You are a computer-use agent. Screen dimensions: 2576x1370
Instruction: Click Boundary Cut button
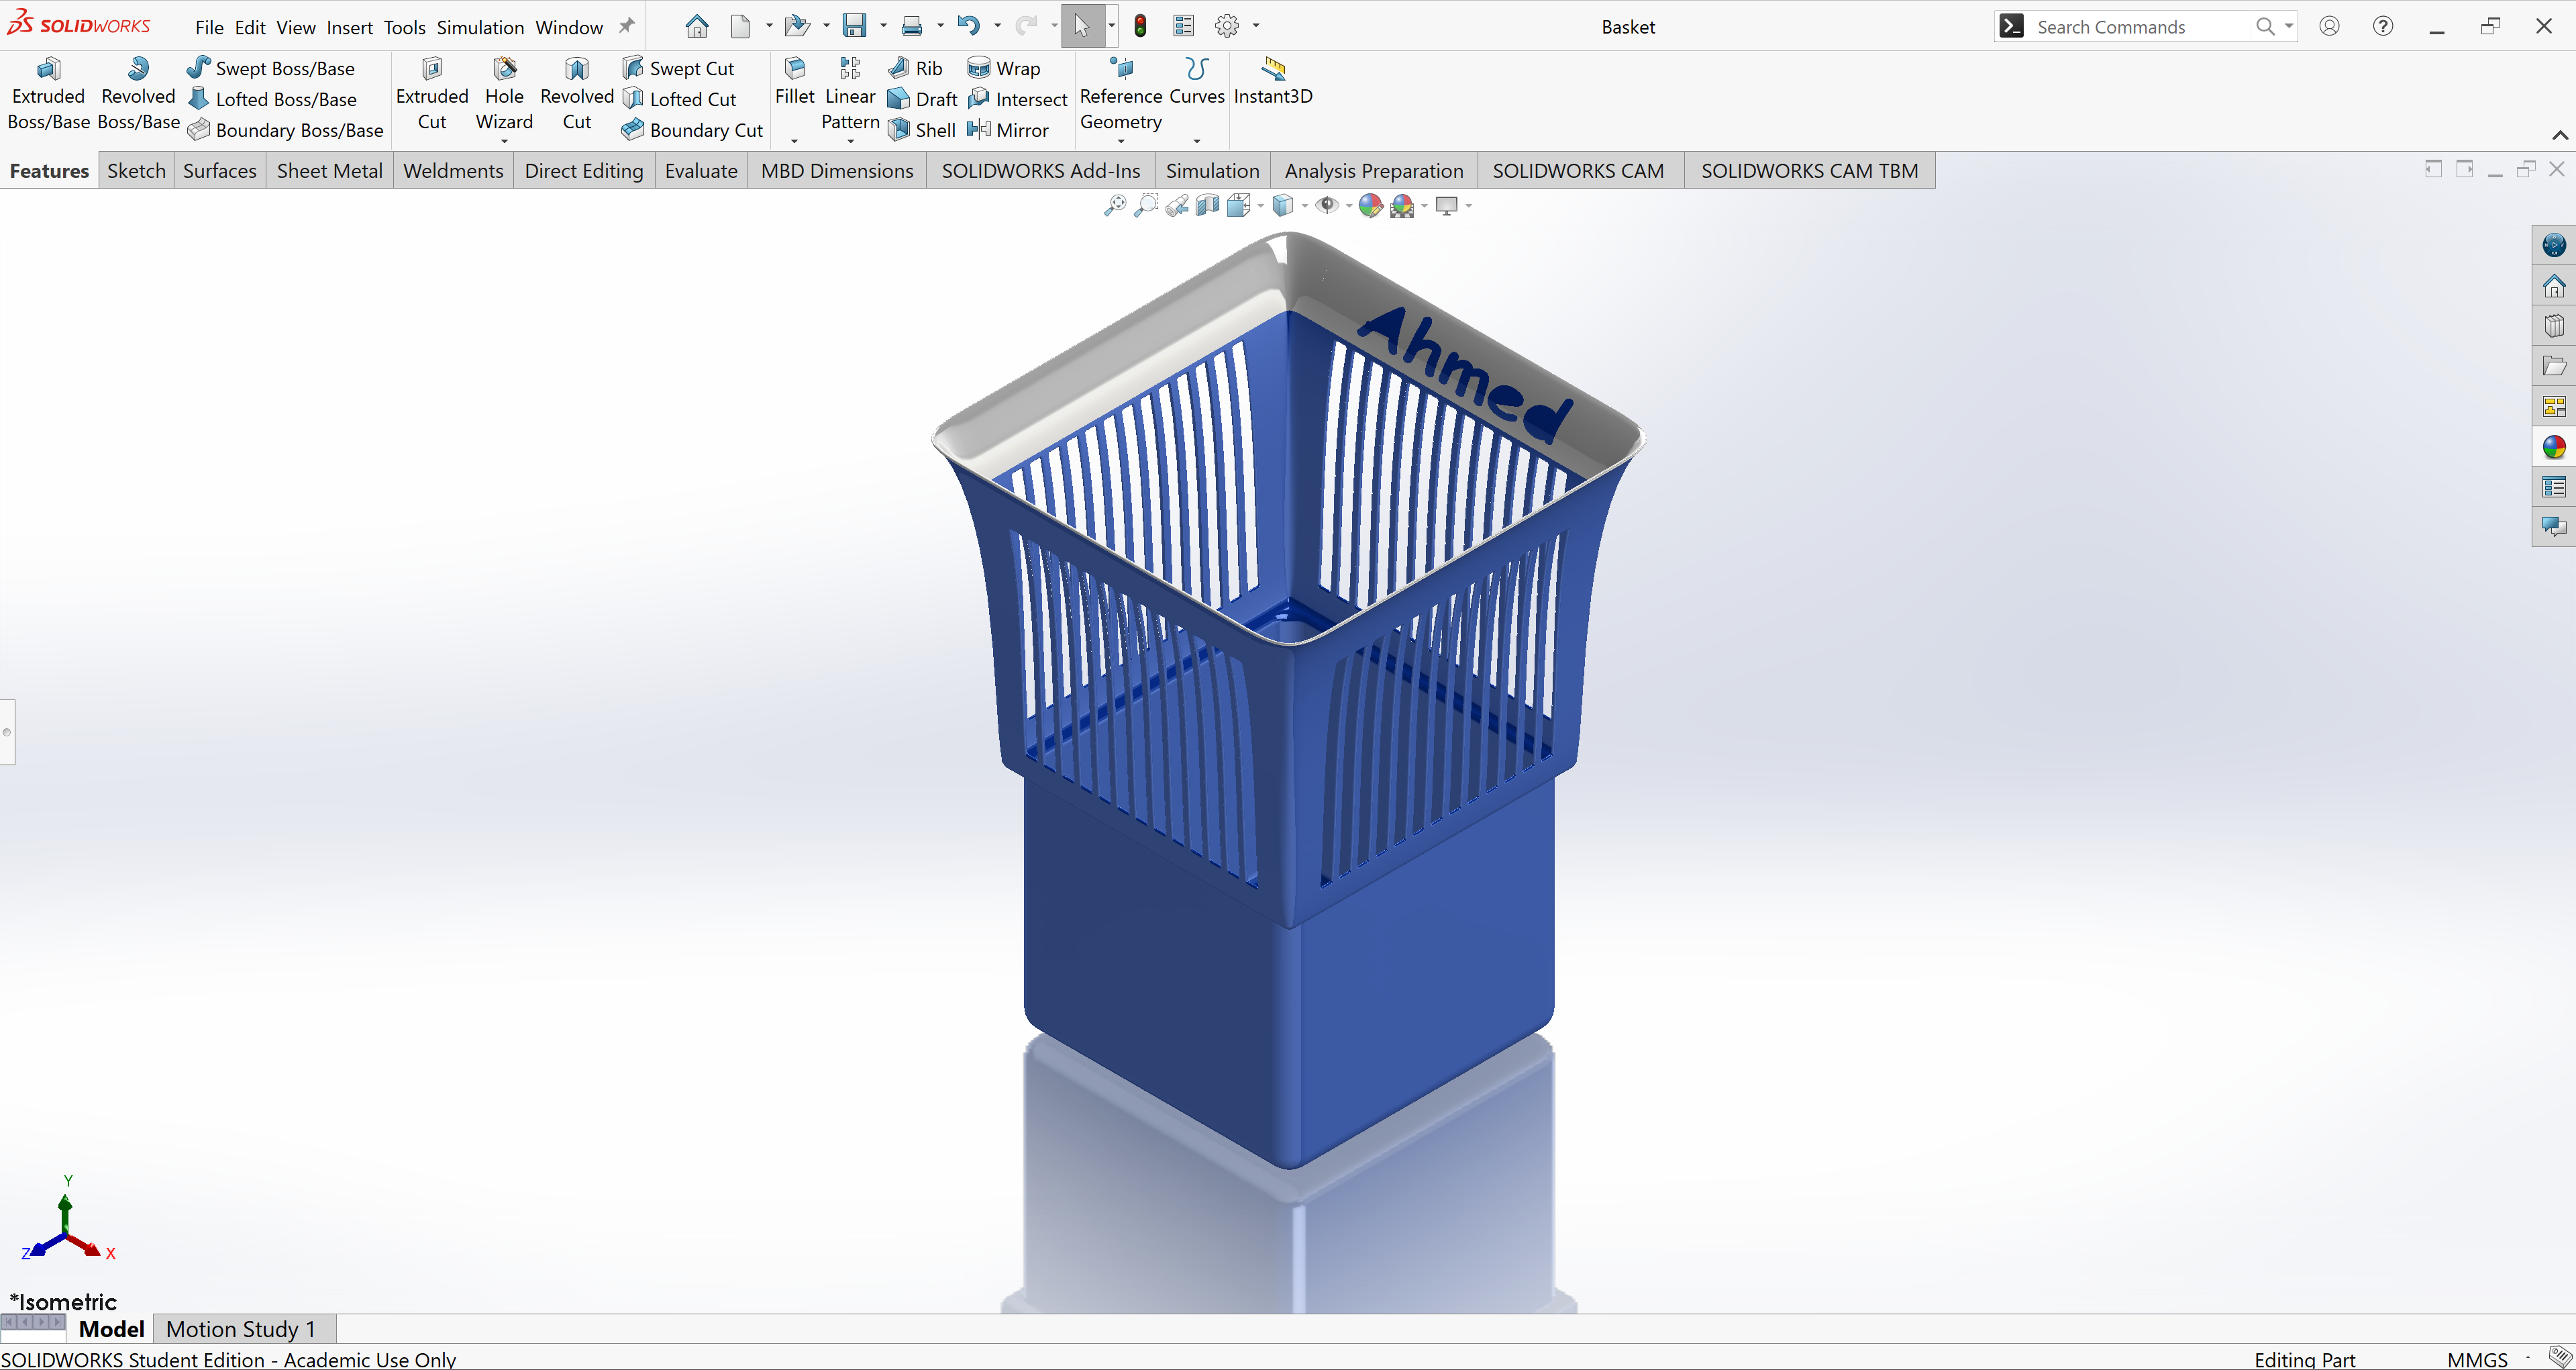tap(692, 130)
